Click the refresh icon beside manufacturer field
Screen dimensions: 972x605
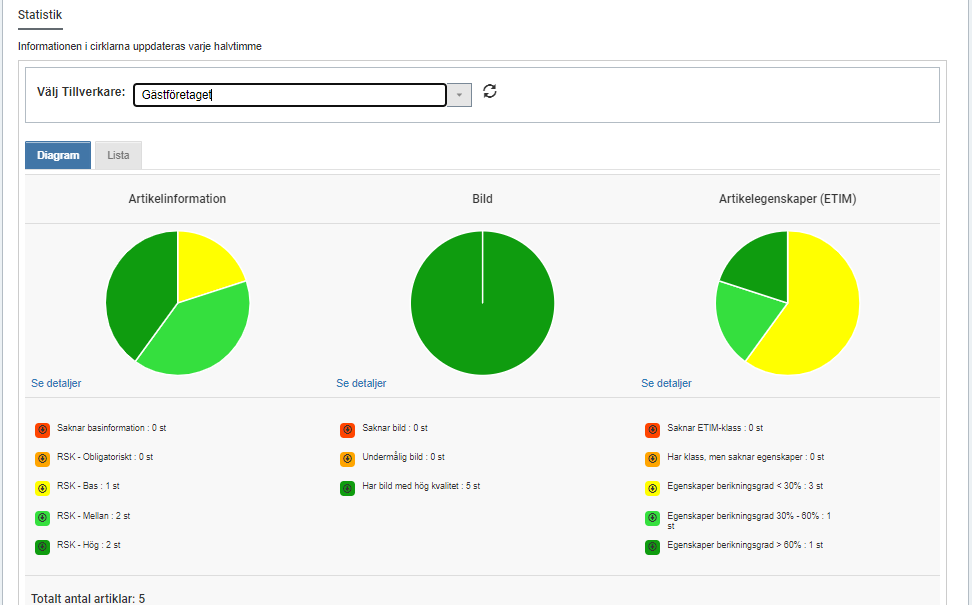click(490, 92)
